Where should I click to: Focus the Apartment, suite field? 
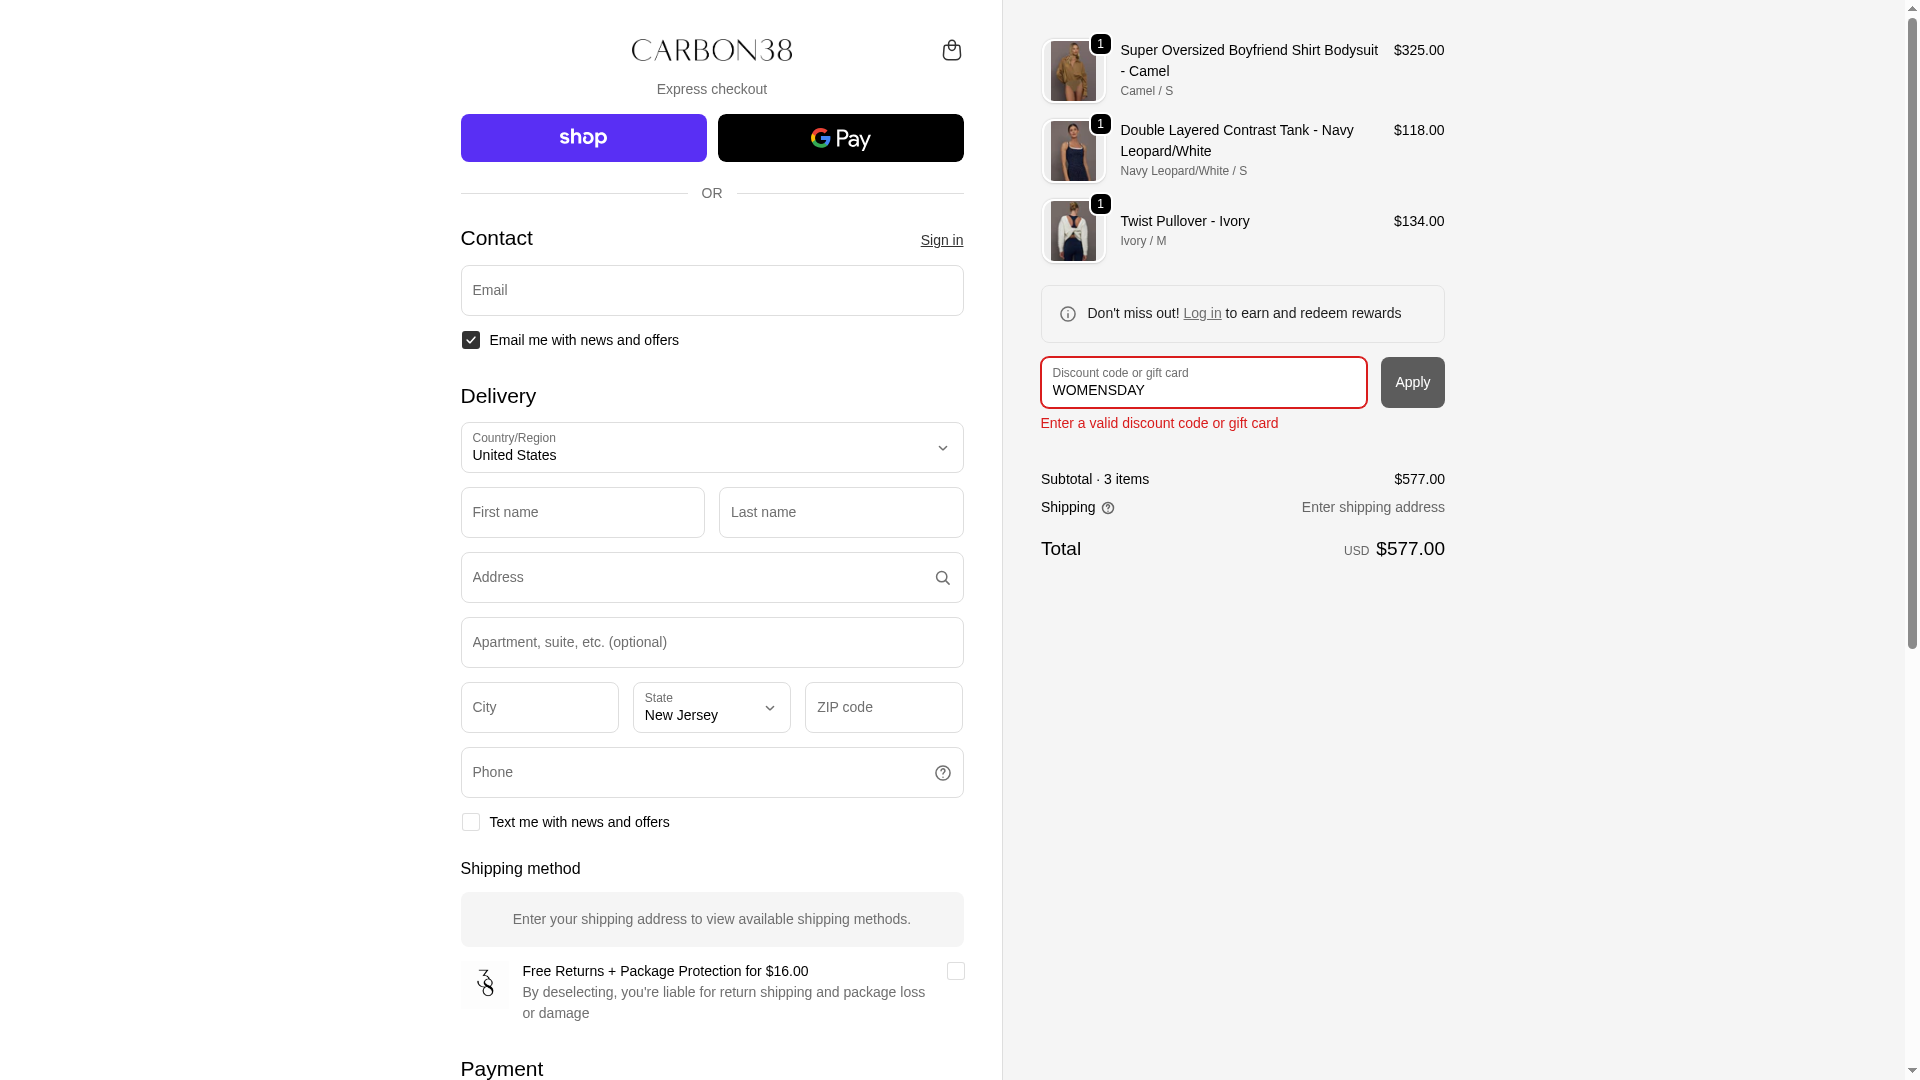click(x=712, y=642)
